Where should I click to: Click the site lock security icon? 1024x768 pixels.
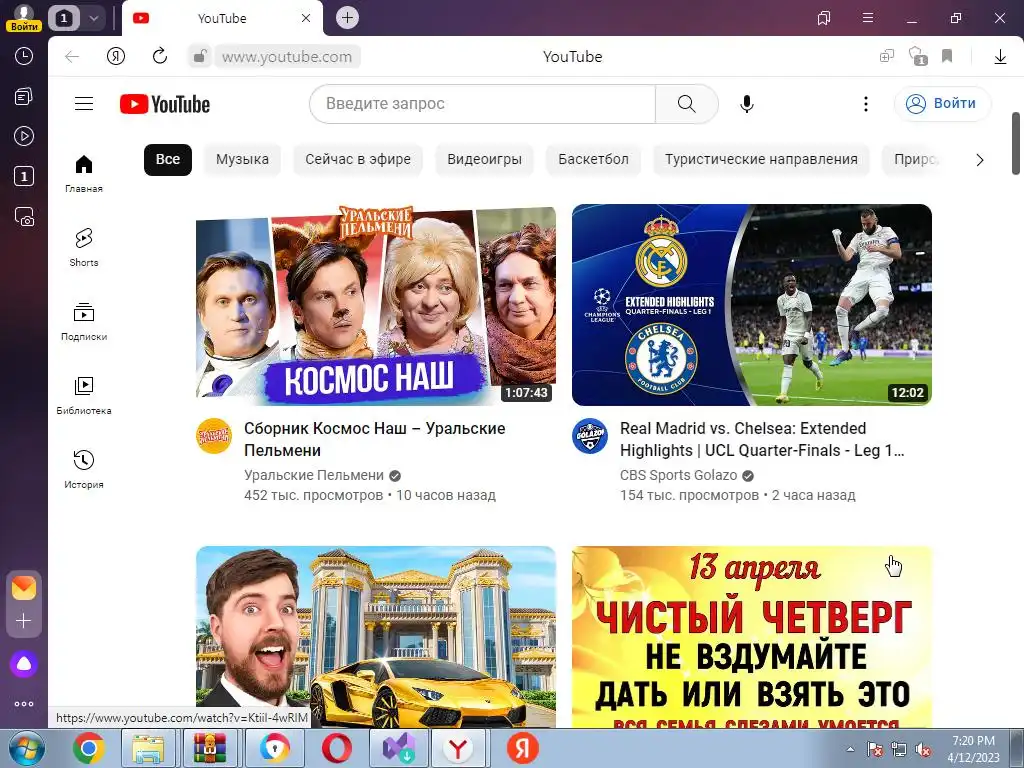[200, 56]
